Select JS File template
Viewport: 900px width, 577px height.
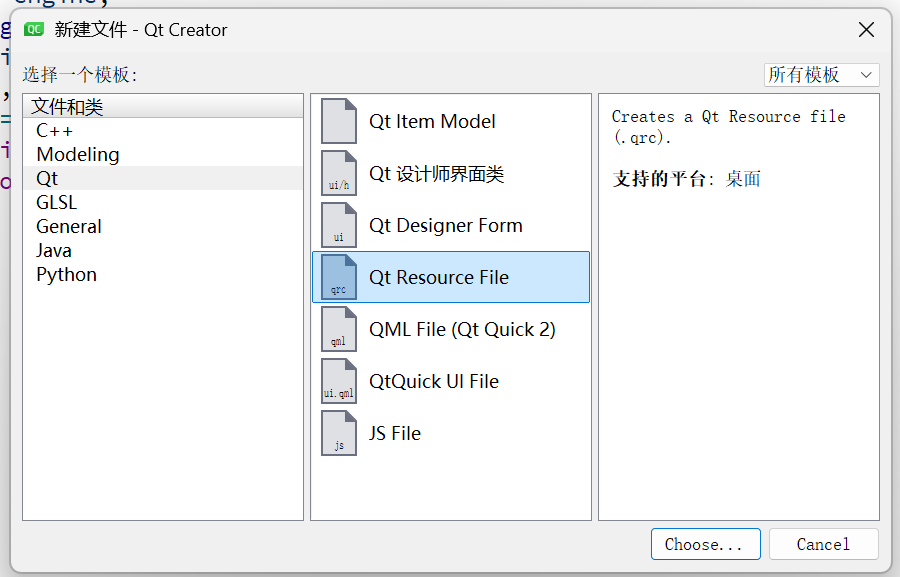coord(451,433)
